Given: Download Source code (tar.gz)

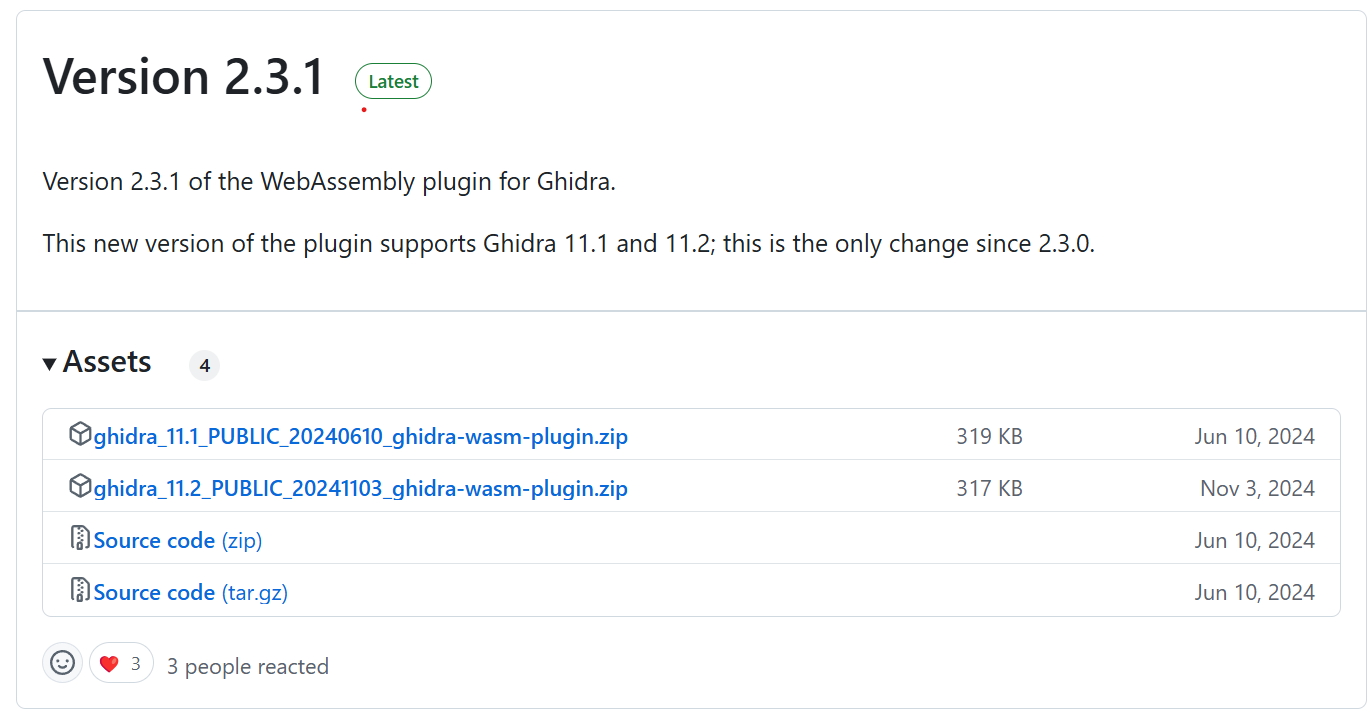Looking at the screenshot, I should click(191, 593).
